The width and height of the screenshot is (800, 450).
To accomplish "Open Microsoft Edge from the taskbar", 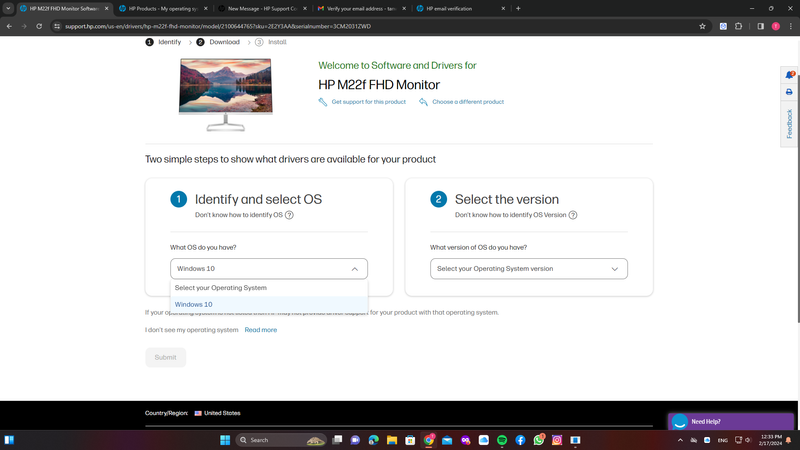I will [373, 440].
